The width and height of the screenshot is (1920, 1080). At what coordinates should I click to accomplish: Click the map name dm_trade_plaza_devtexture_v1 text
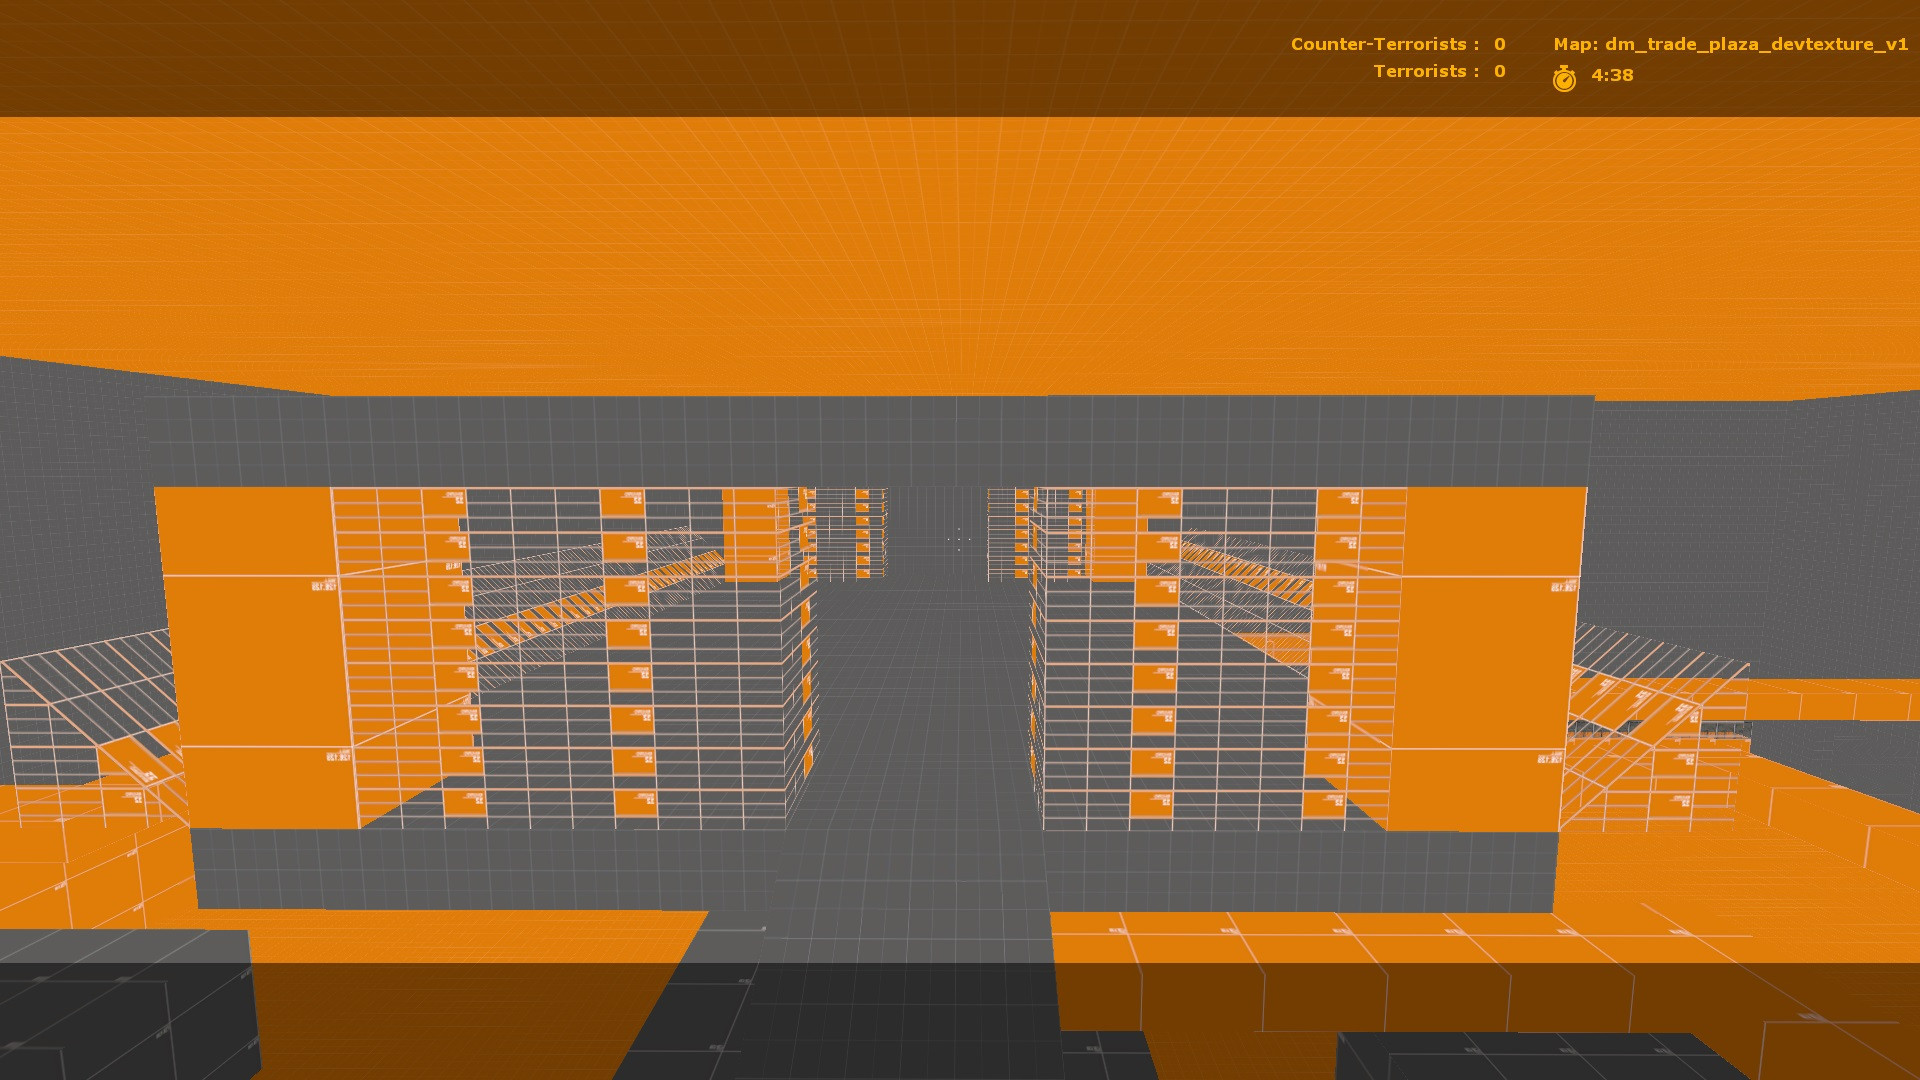[1730, 44]
